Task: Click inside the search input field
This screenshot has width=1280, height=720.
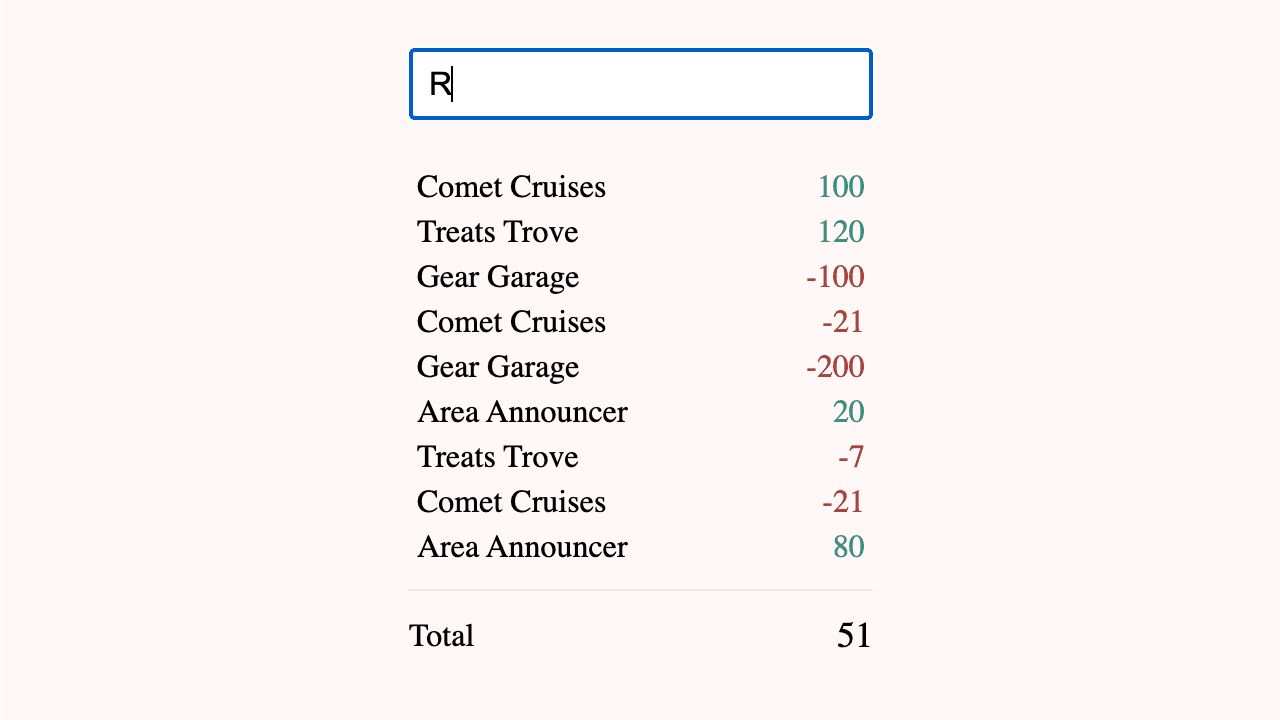Action: 640,84
